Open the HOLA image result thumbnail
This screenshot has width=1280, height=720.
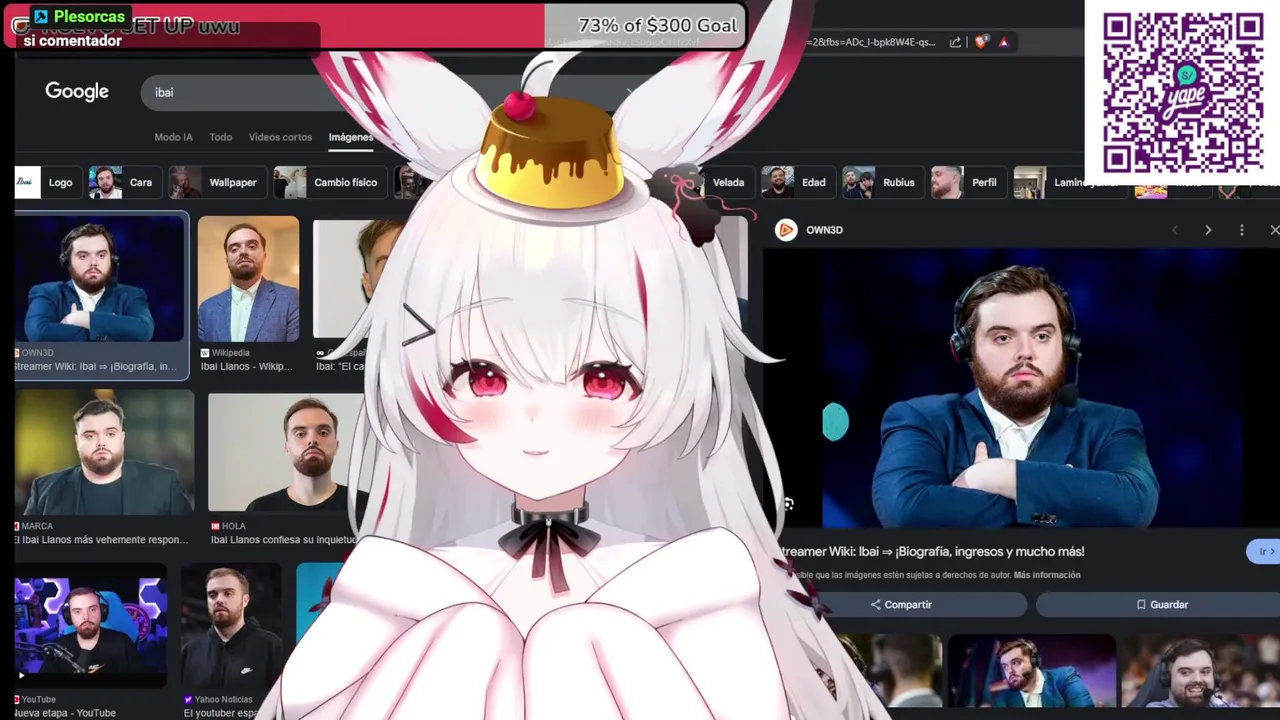pyautogui.click(x=288, y=452)
